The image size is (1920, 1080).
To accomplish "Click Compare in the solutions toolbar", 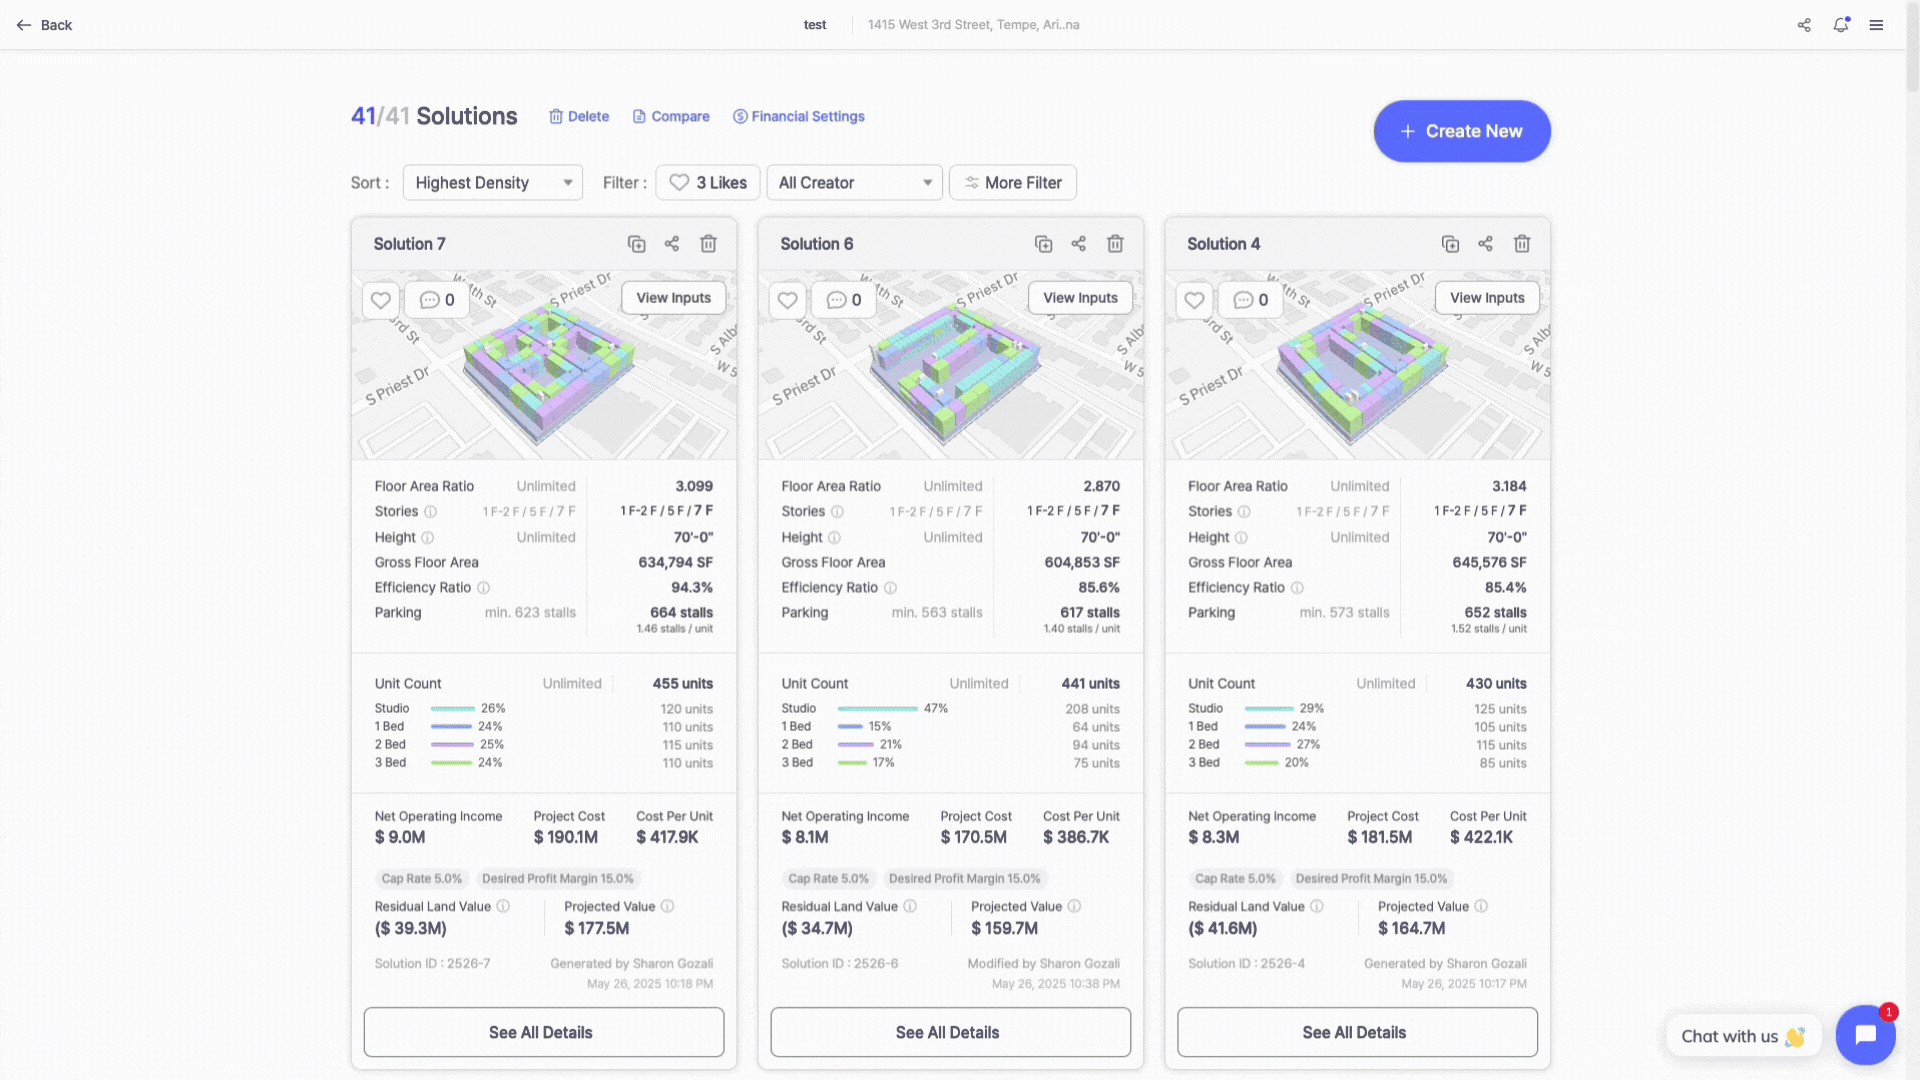I will pos(671,117).
